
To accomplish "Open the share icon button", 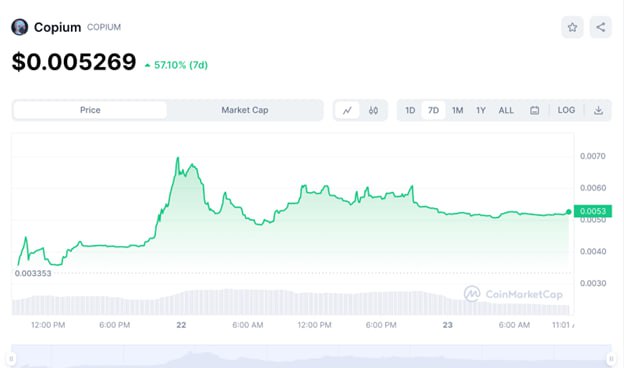I will coord(601,27).
